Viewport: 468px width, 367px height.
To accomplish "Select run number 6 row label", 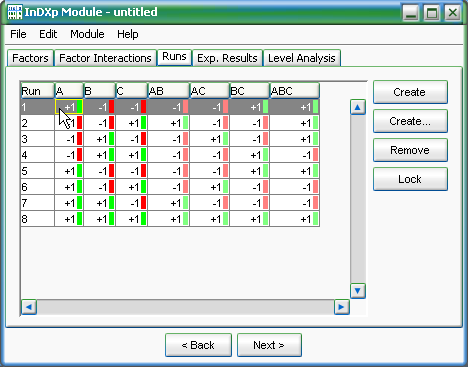I will [x=37, y=187].
